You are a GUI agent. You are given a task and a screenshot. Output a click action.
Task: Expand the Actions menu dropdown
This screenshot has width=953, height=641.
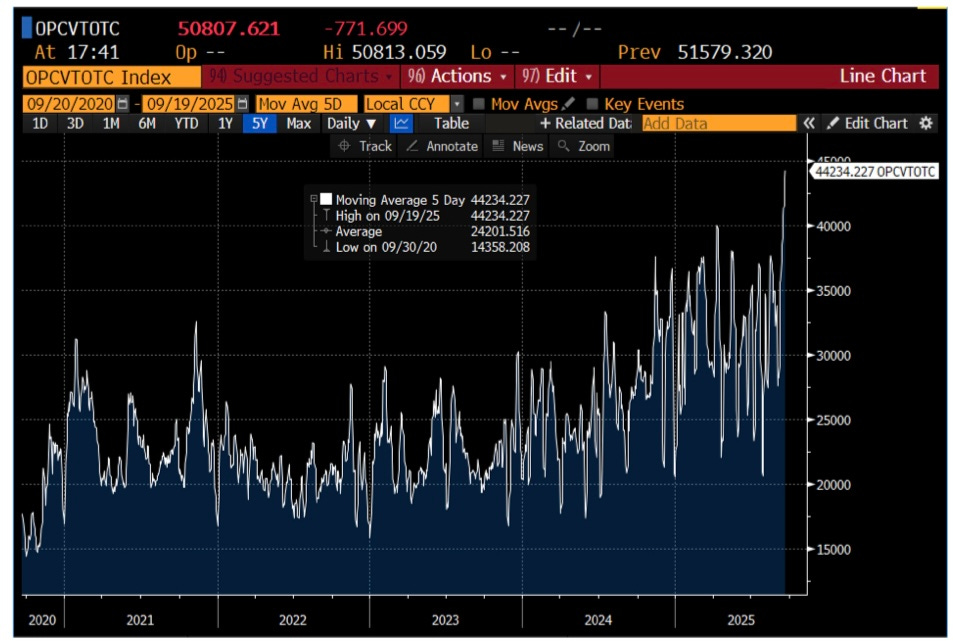[458, 77]
